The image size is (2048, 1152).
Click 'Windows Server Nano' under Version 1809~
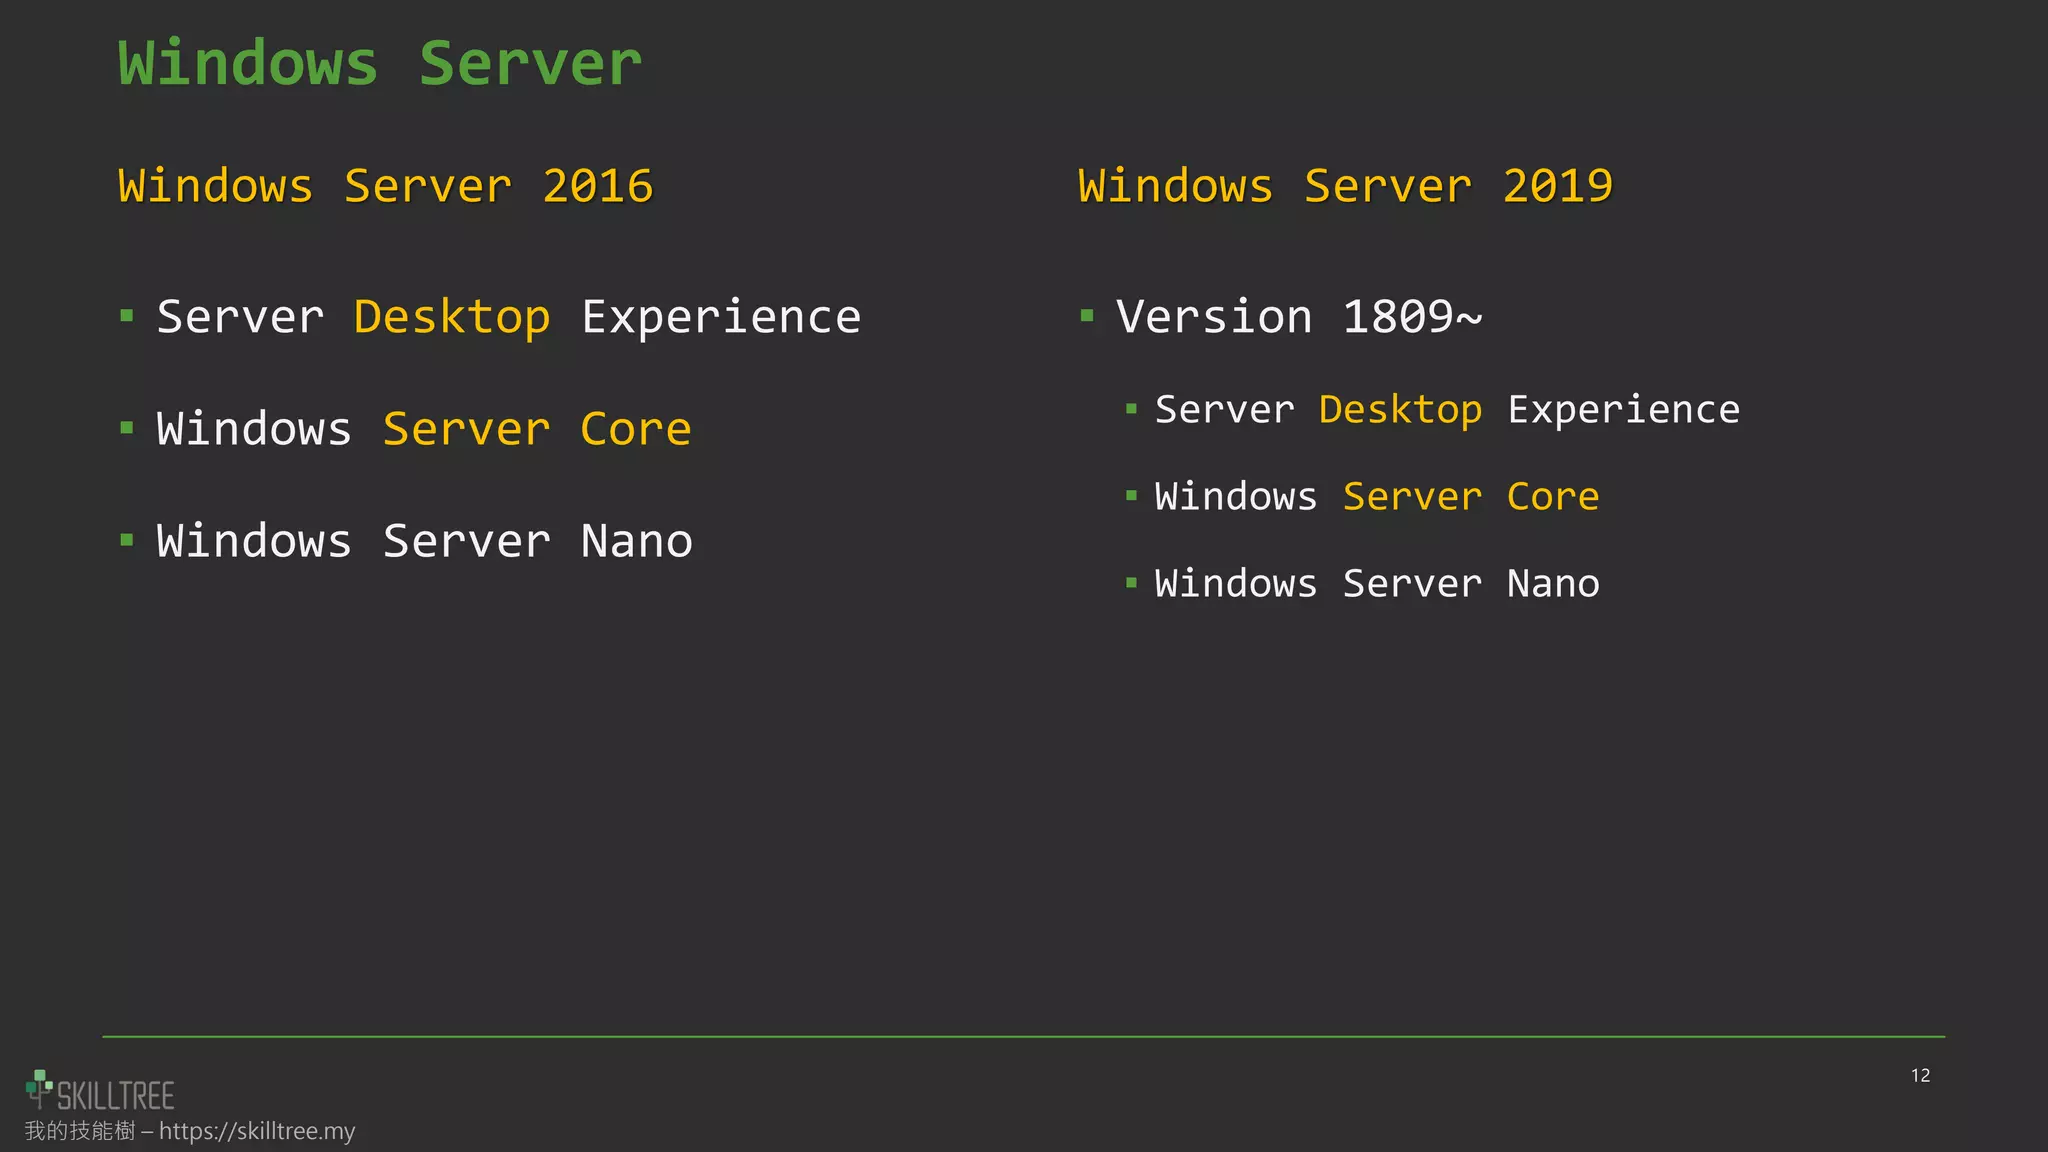[x=1377, y=584]
